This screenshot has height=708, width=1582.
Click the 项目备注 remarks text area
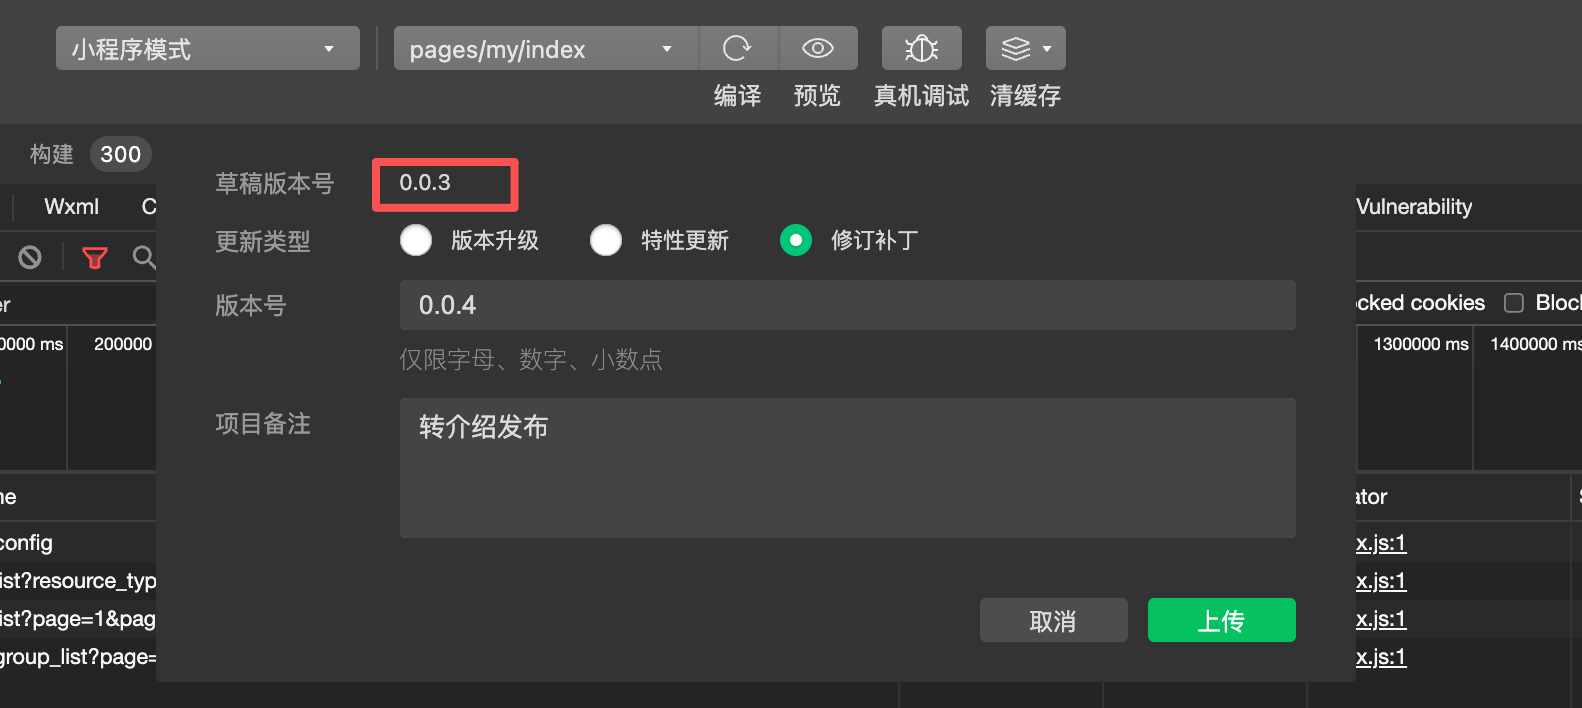point(848,468)
